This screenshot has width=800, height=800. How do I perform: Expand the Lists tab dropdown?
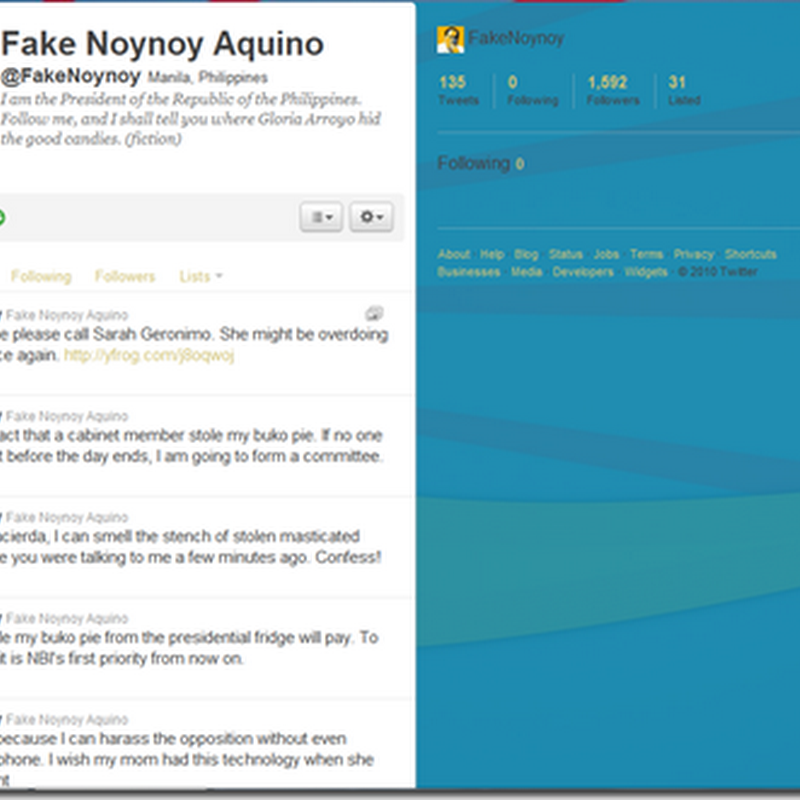click(201, 277)
